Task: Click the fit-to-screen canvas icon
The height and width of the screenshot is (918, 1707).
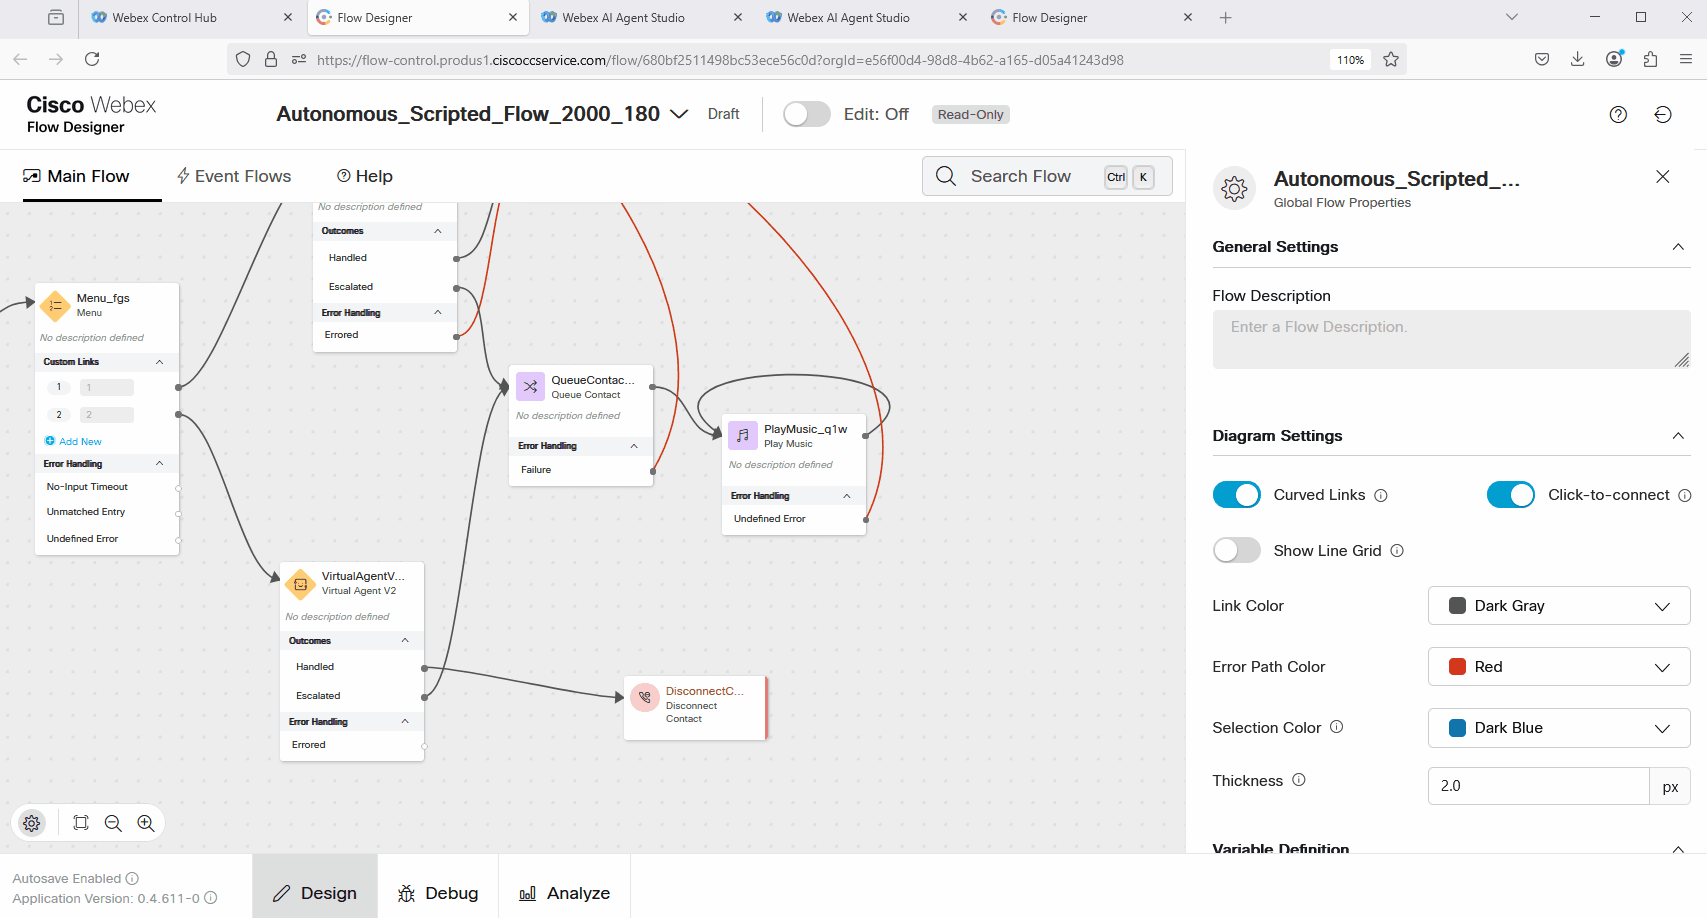Action: 81,823
